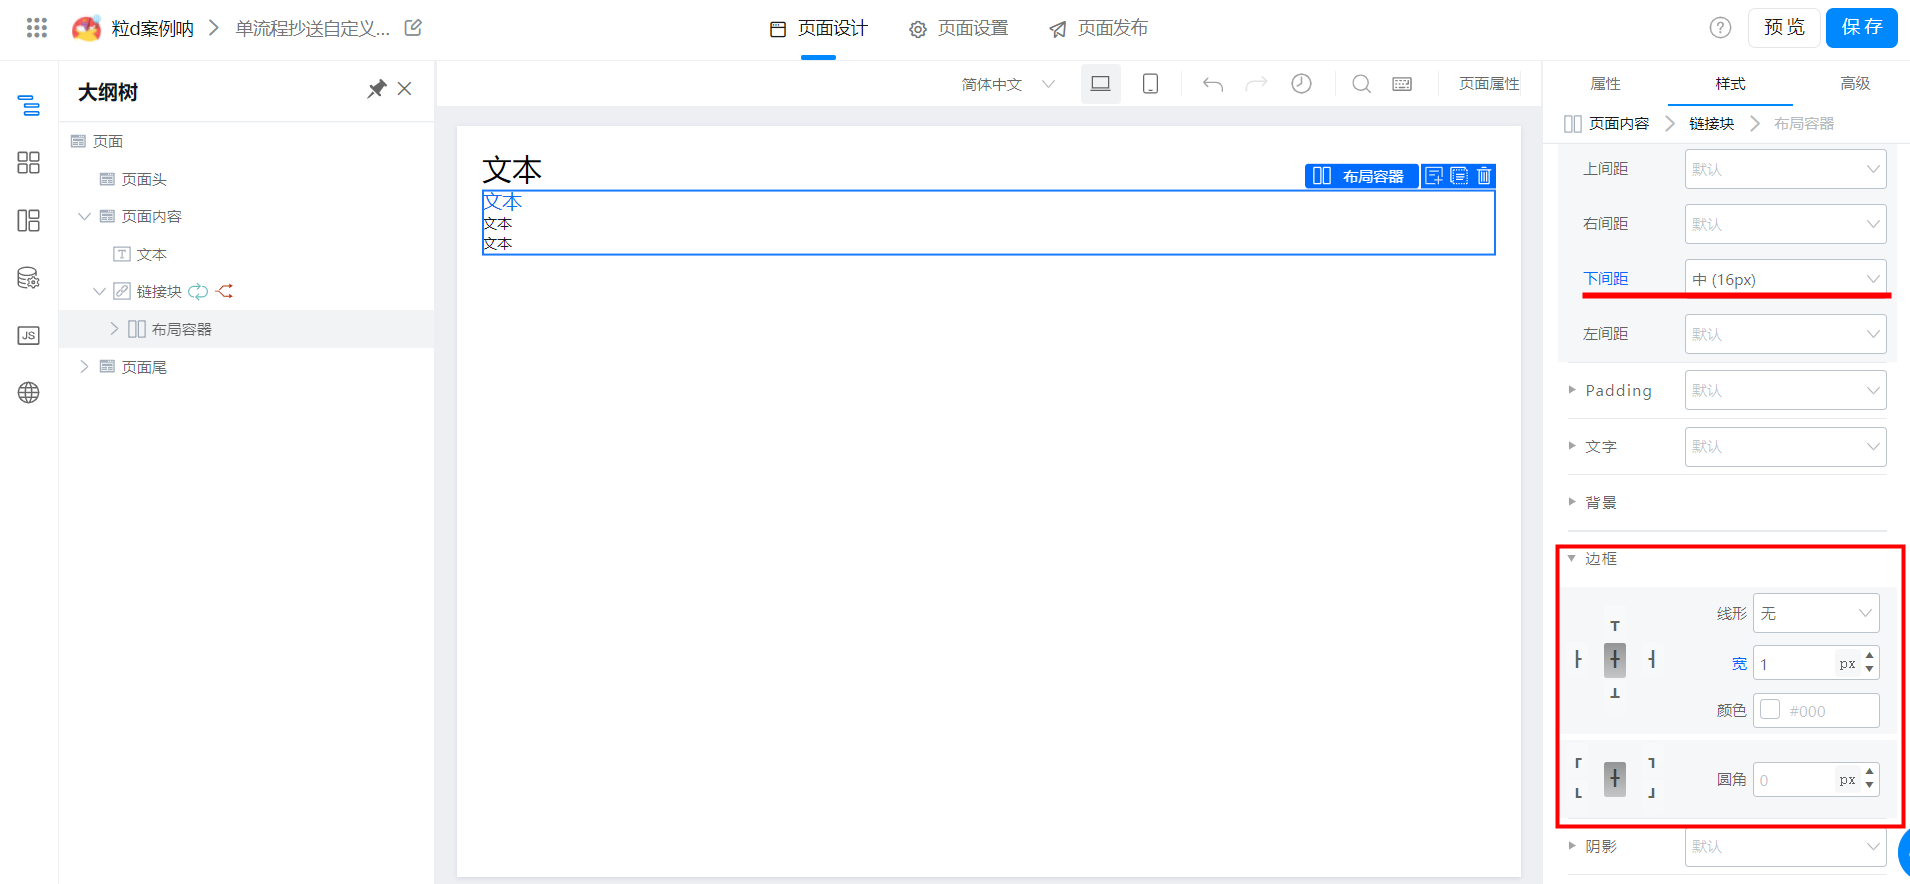The image size is (1910, 884).
Task: Open the history clock icon
Action: (1301, 84)
